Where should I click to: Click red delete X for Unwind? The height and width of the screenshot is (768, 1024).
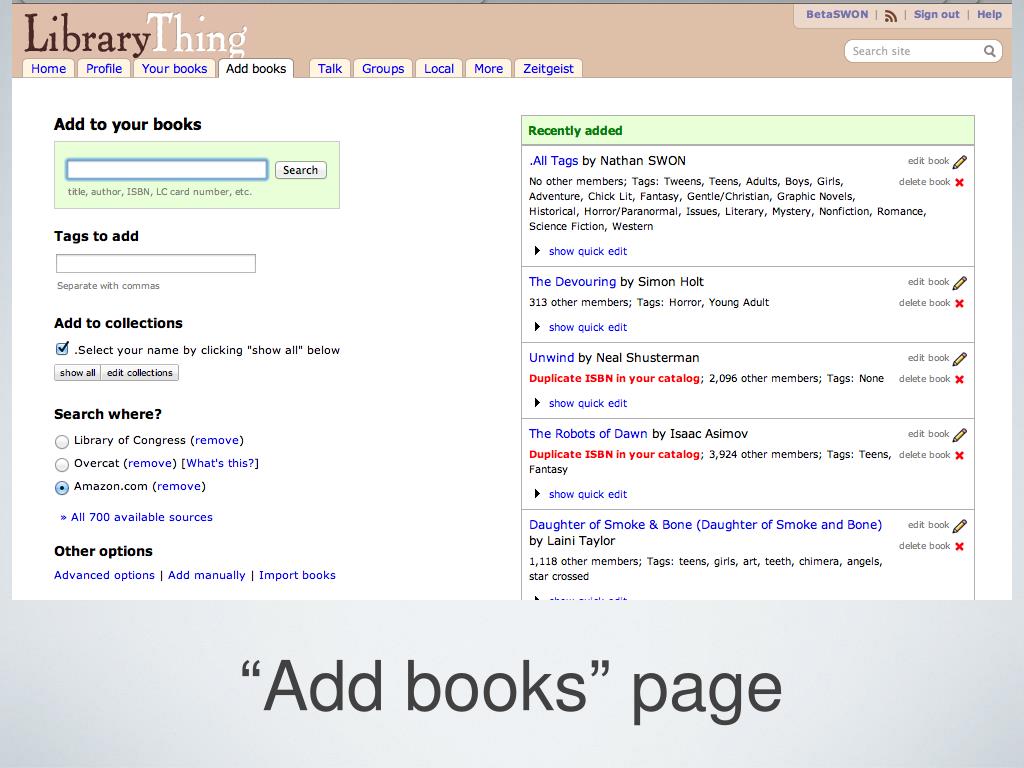(x=959, y=379)
